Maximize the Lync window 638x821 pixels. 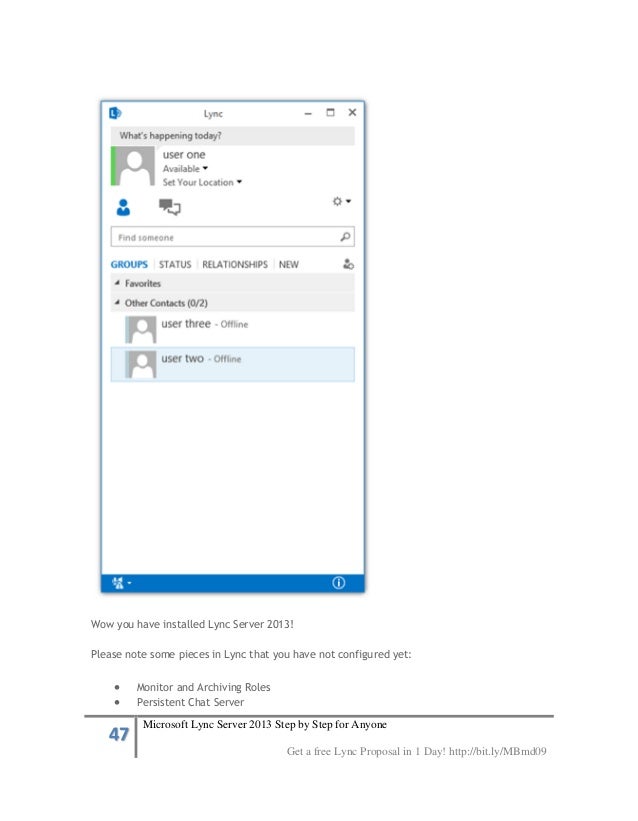pyautogui.click(x=330, y=113)
